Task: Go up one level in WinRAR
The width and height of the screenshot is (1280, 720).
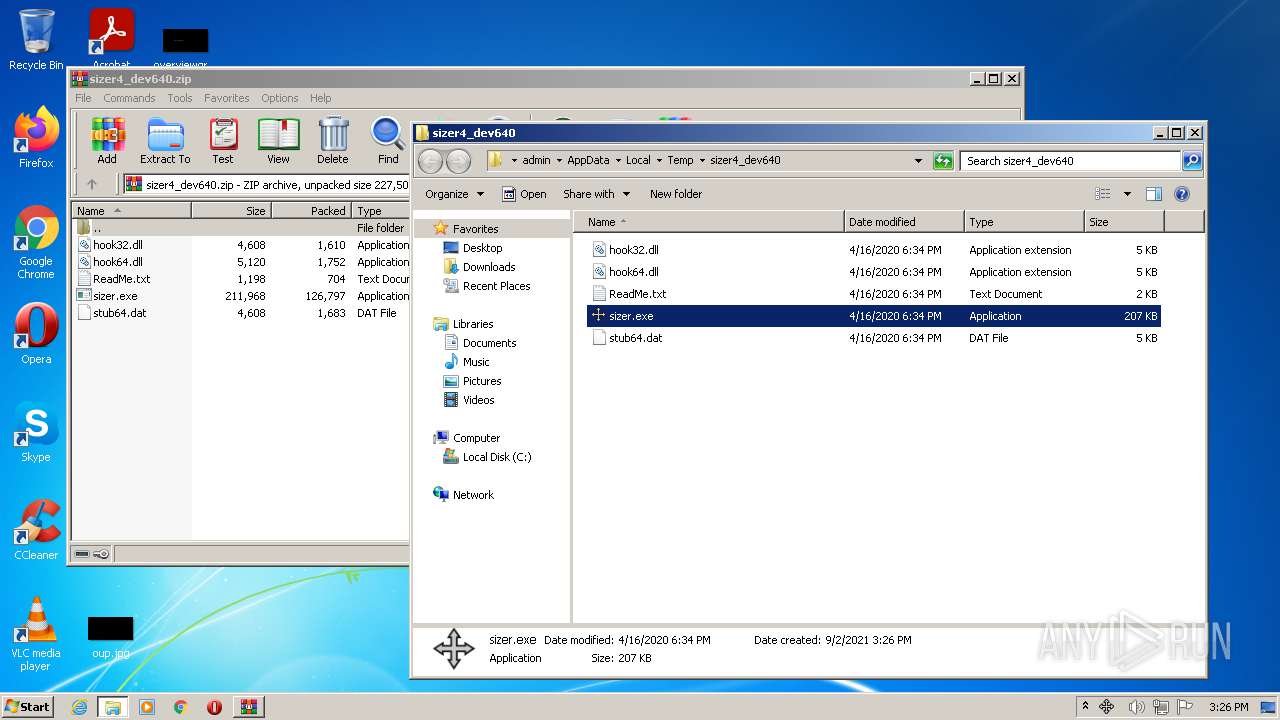Action: pos(92,184)
